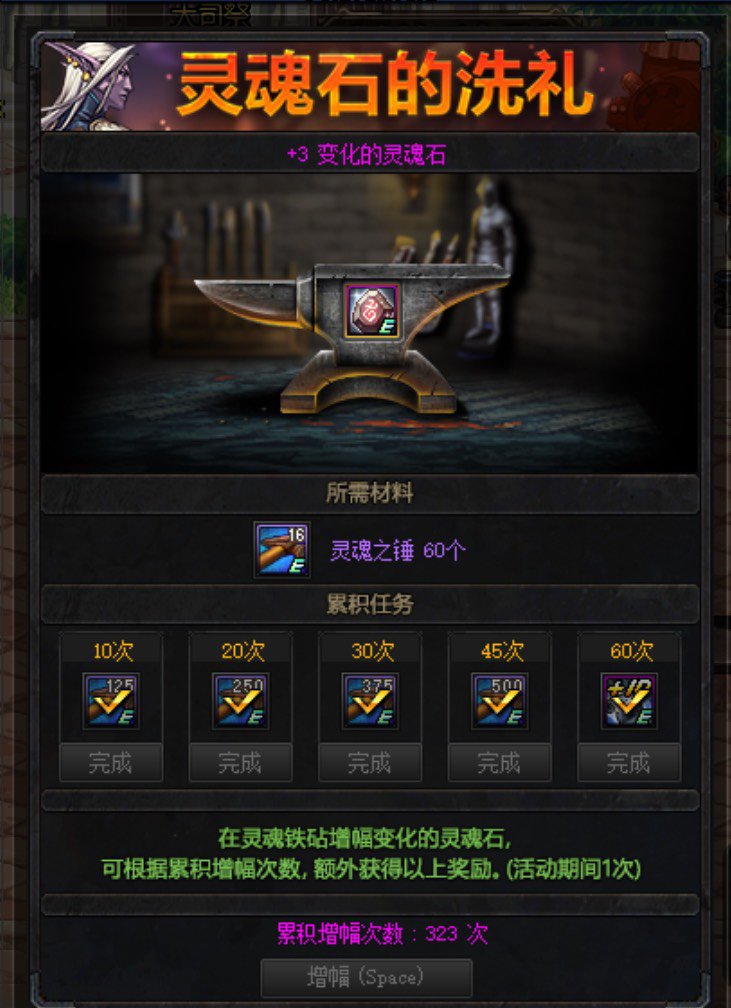
Task: Click the soul stone icon on the anvil
Action: click(x=372, y=311)
